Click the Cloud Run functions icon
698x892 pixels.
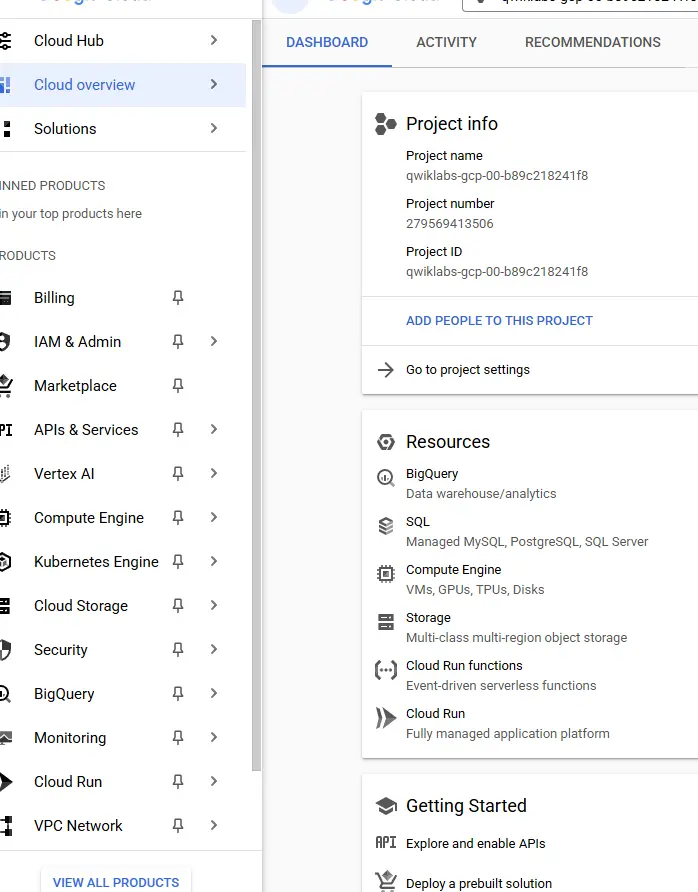(386, 670)
